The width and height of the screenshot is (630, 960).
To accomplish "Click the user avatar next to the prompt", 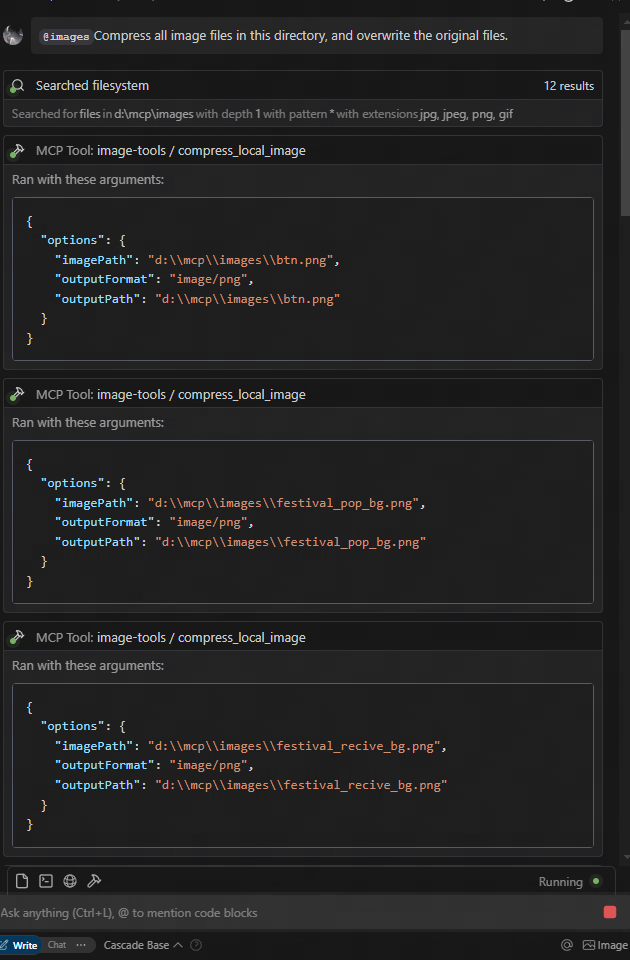I will (x=13, y=35).
